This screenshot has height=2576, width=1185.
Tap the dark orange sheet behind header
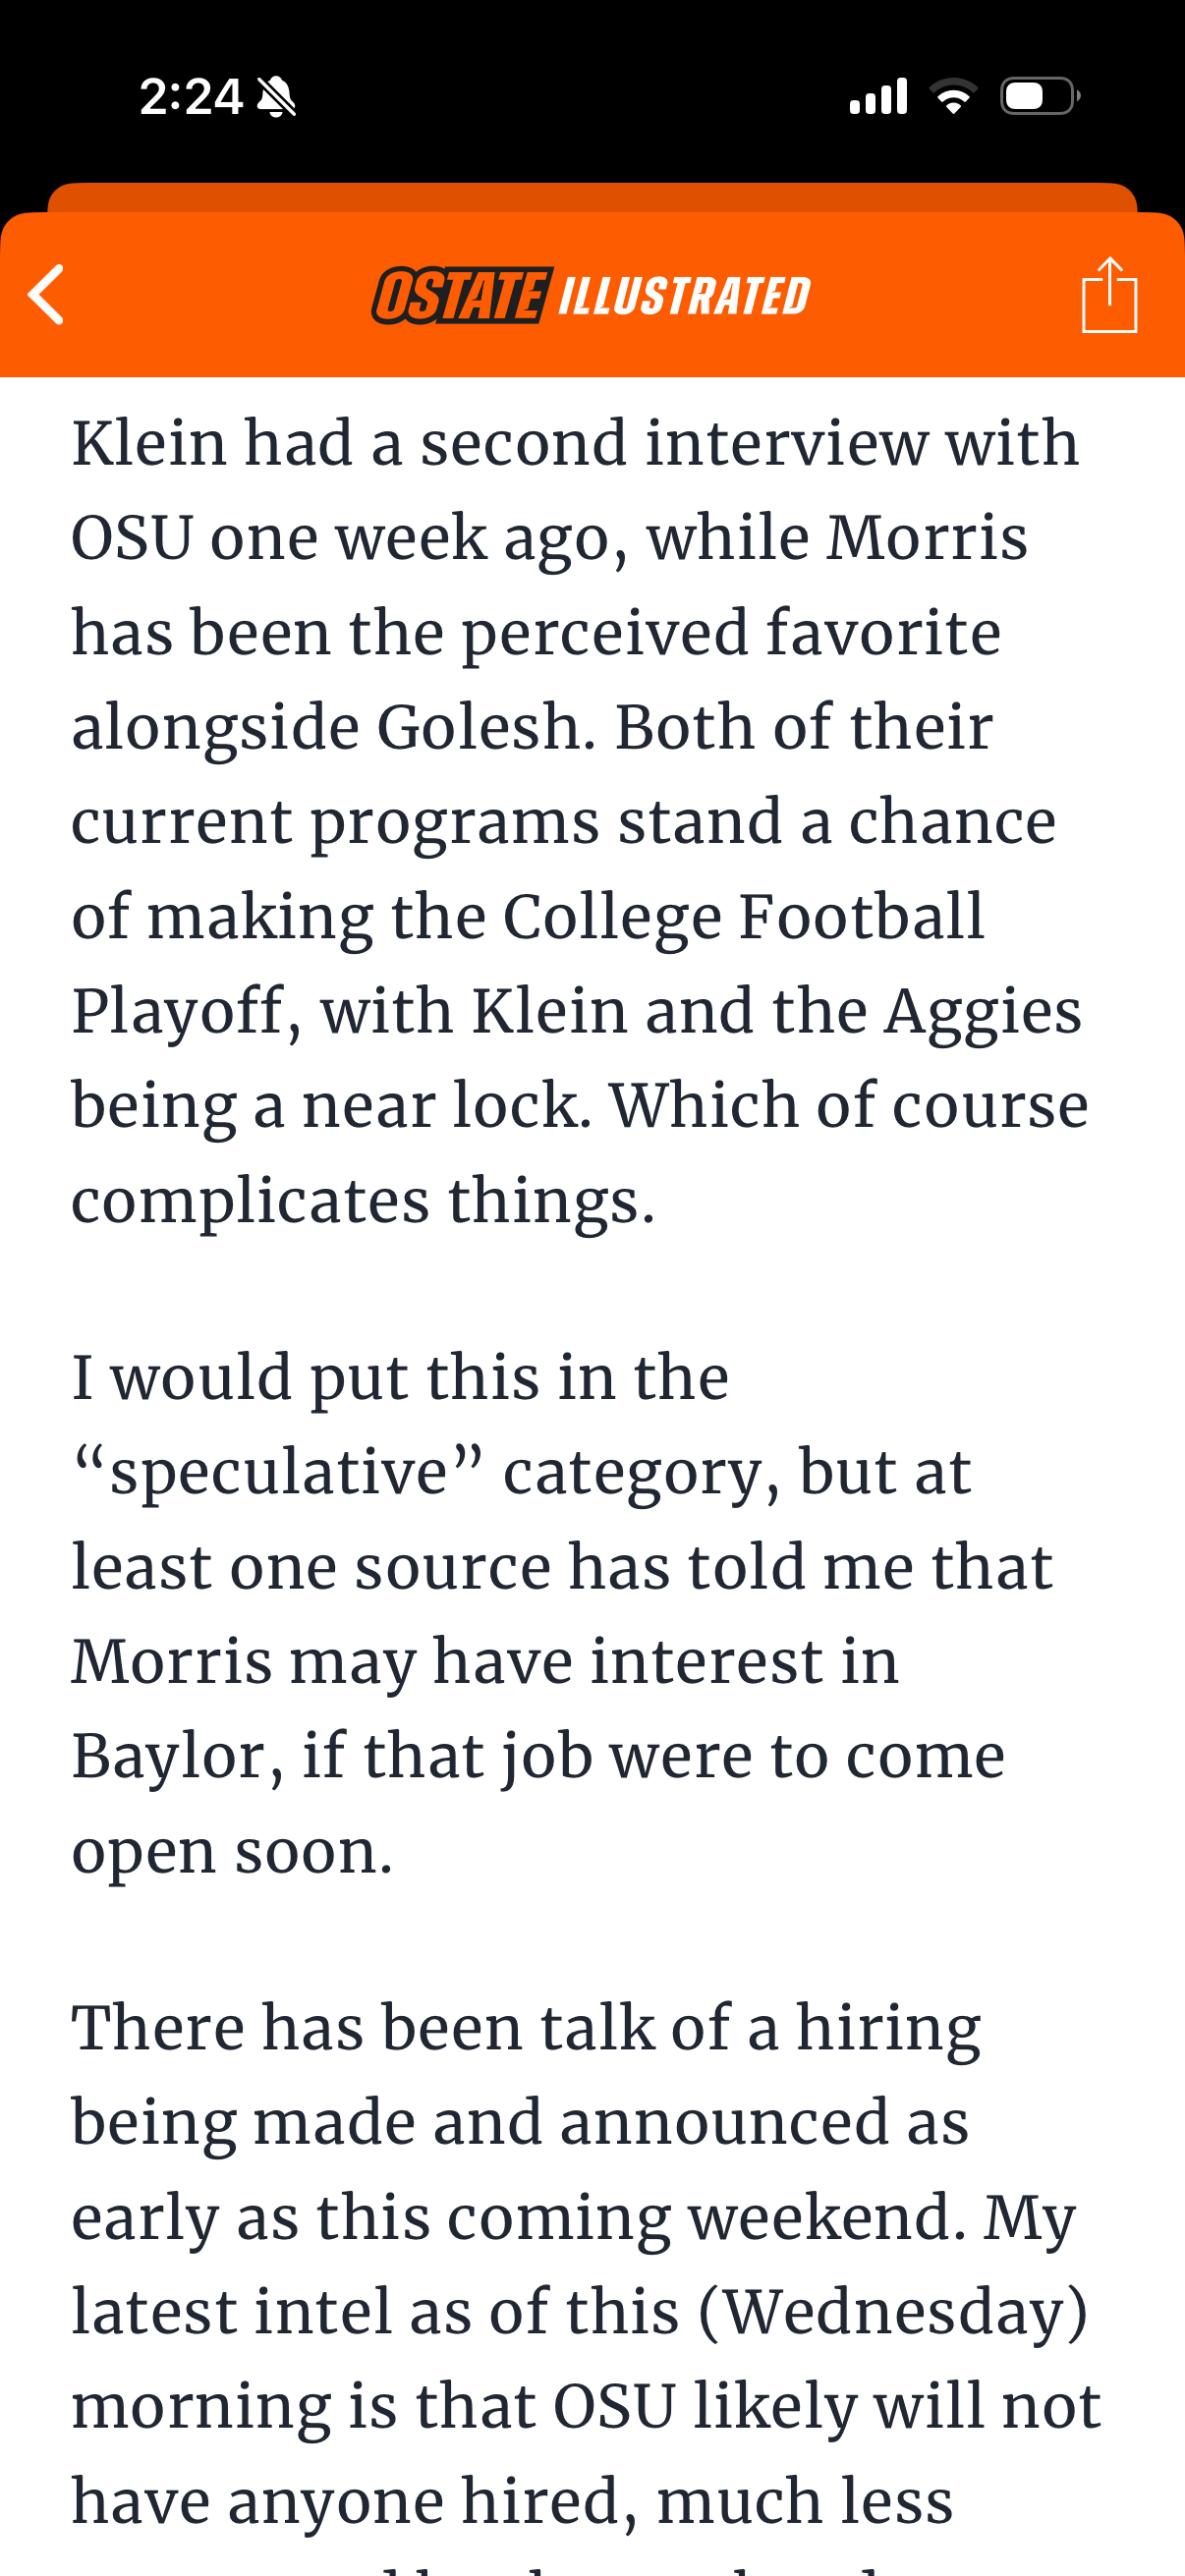(592, 197)
